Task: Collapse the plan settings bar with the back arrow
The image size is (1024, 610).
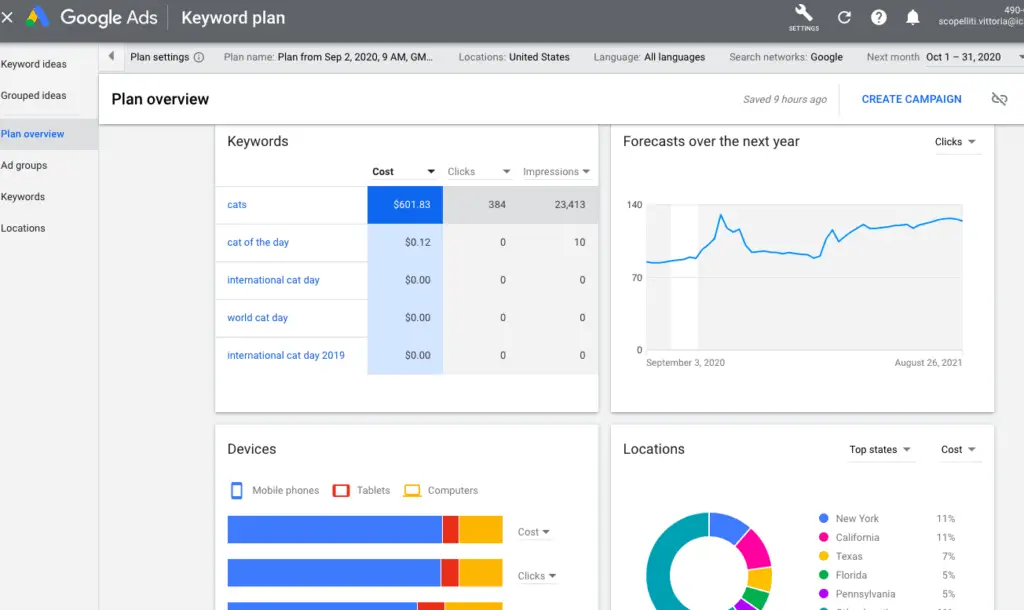Action: [x=111, y=56]
